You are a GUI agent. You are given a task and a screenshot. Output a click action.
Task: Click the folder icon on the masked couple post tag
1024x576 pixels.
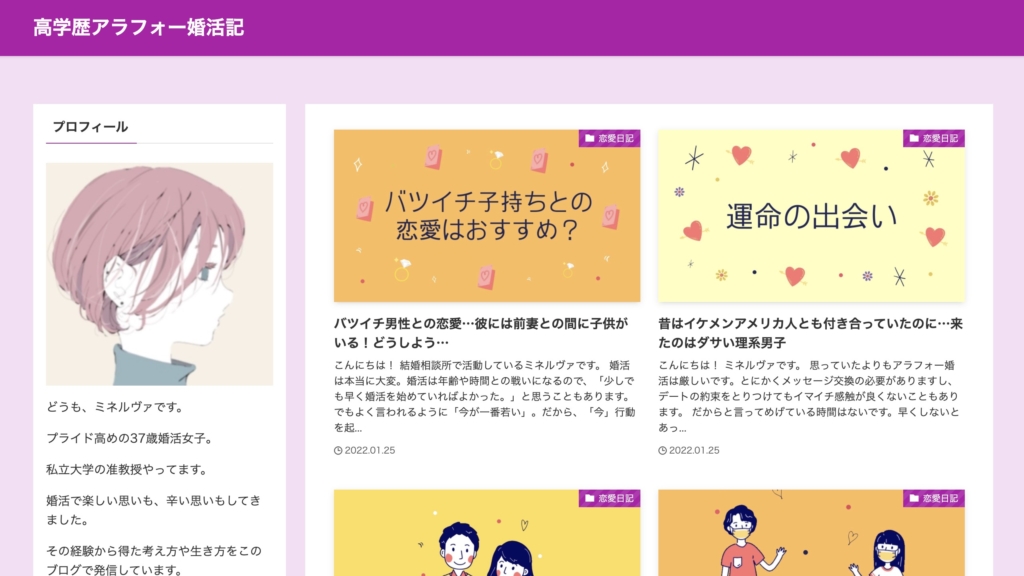point(914,498)
